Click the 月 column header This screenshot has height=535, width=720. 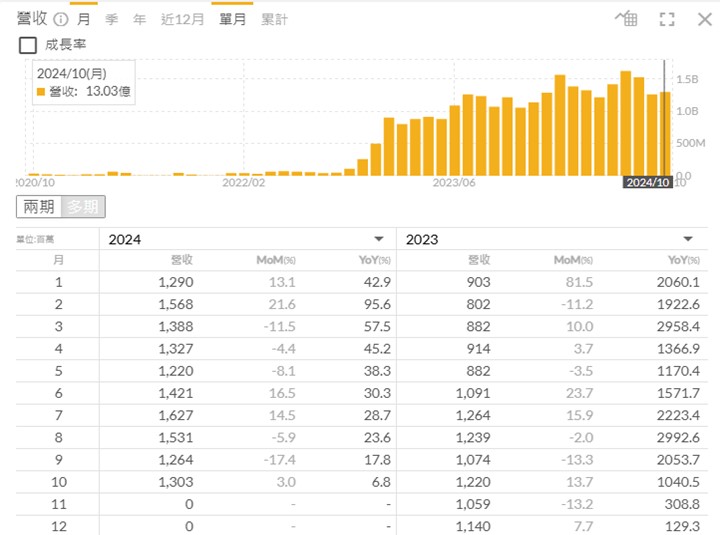pos(58,260)
